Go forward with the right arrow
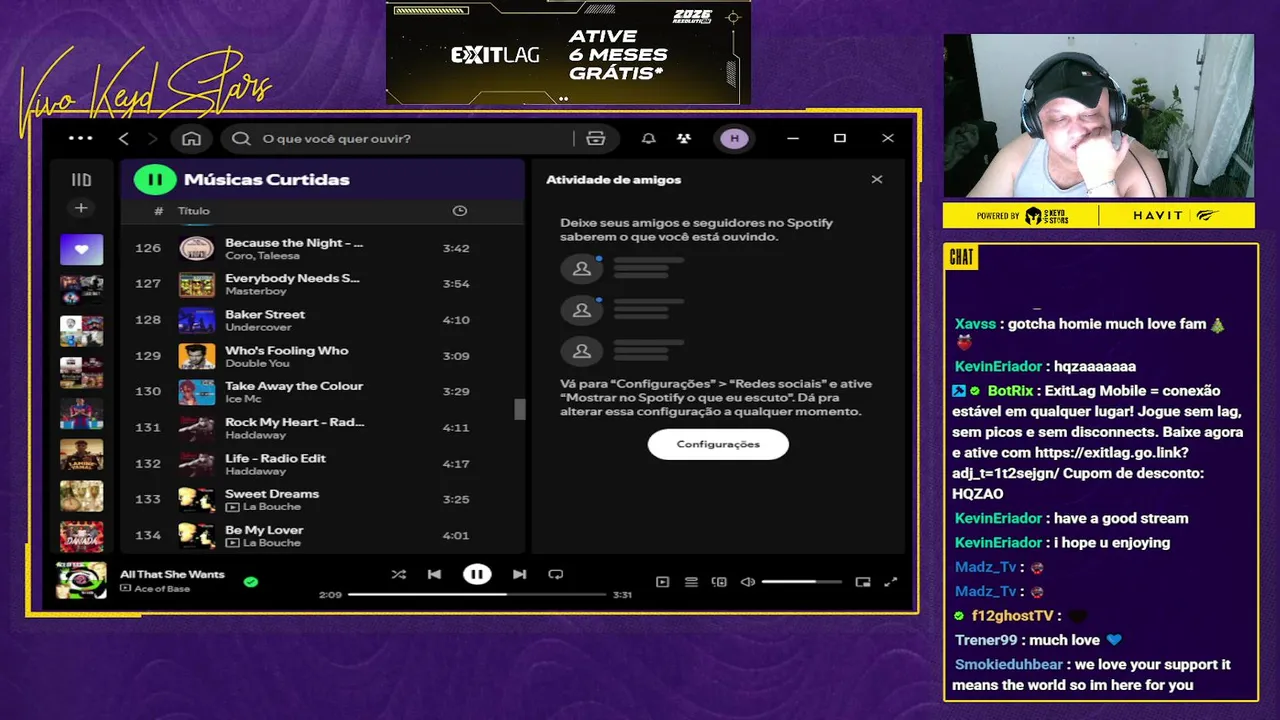 (152, 138)
